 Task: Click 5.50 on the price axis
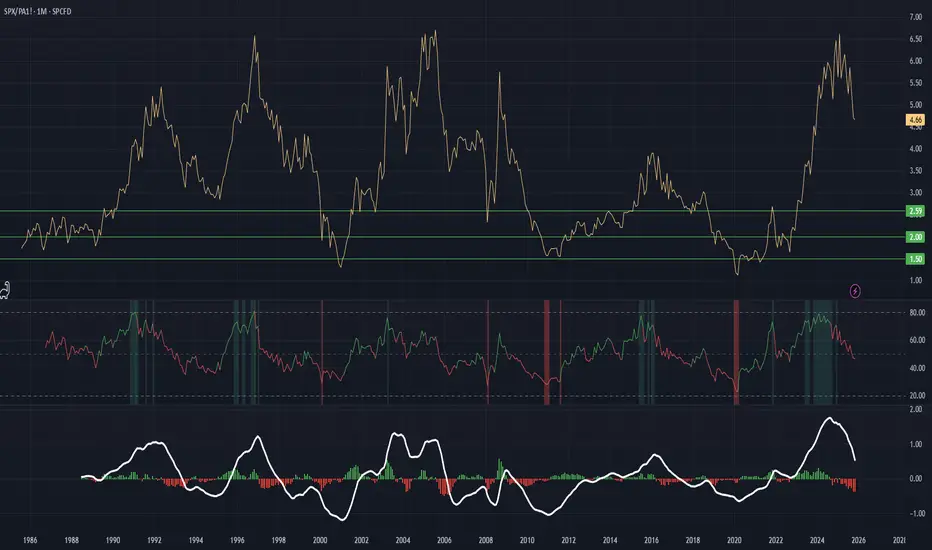point(915,83)
